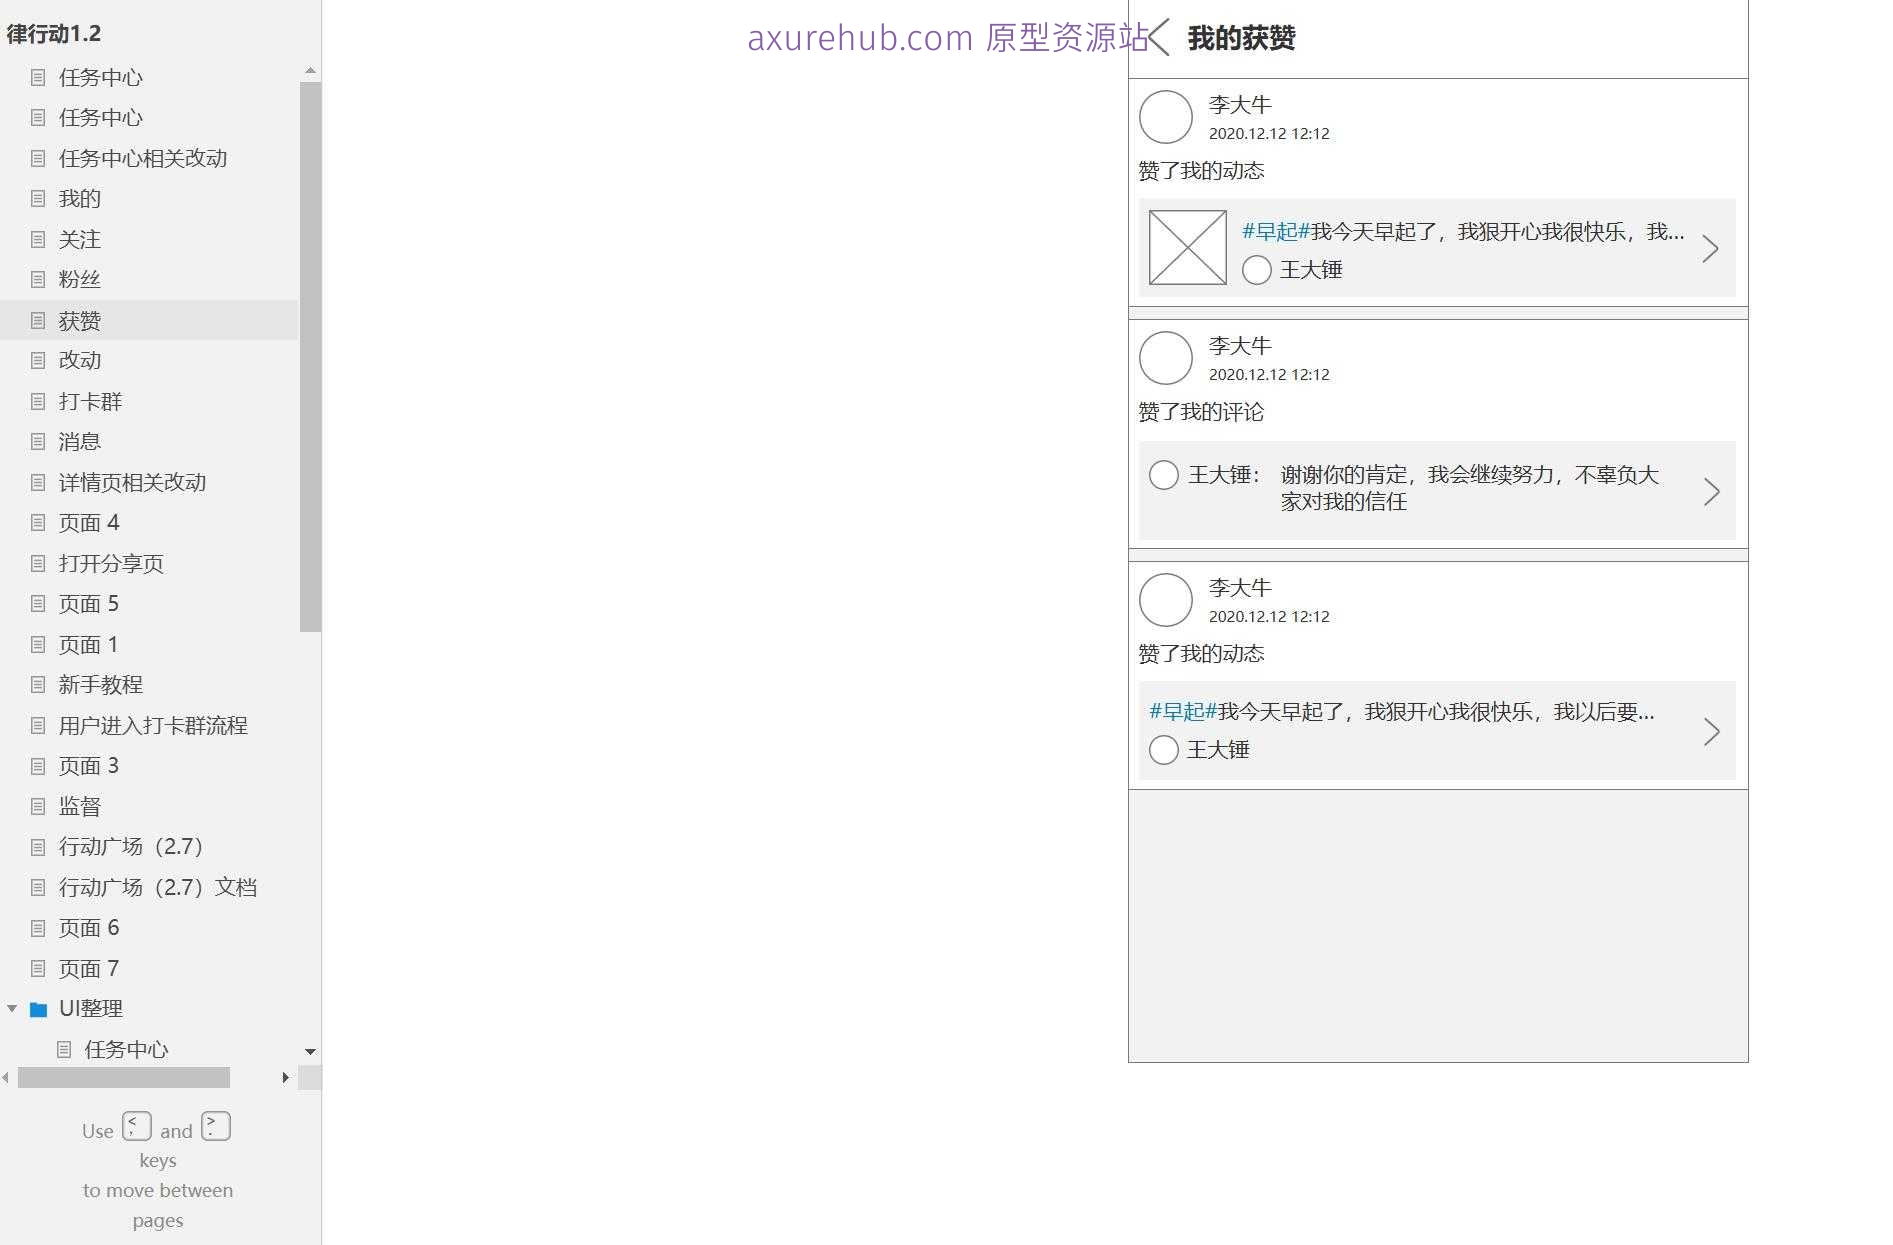1893x1245 pixels.
Task: Open the 行动广场（2.7）page
Action: pos(130,846)
